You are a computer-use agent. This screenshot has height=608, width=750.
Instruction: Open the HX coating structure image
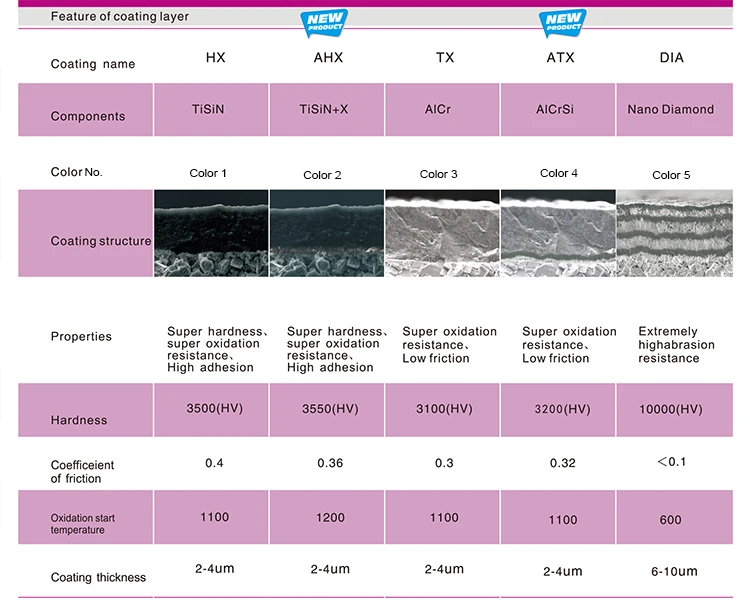point(211,233)
